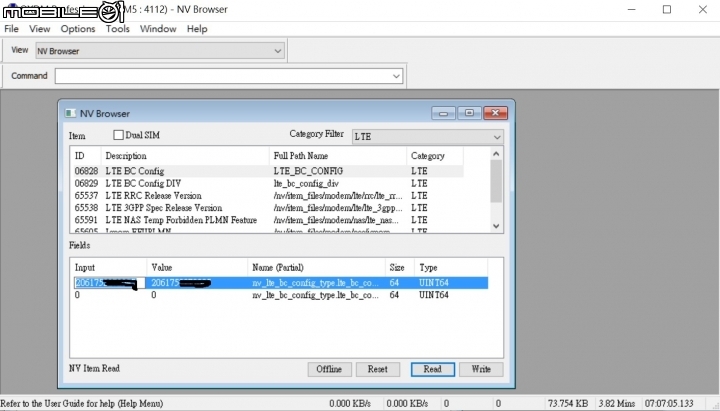Select item 65538 LTE 3GPP Spec Release Version
720x411 pixels.
(x=268, y=208)
